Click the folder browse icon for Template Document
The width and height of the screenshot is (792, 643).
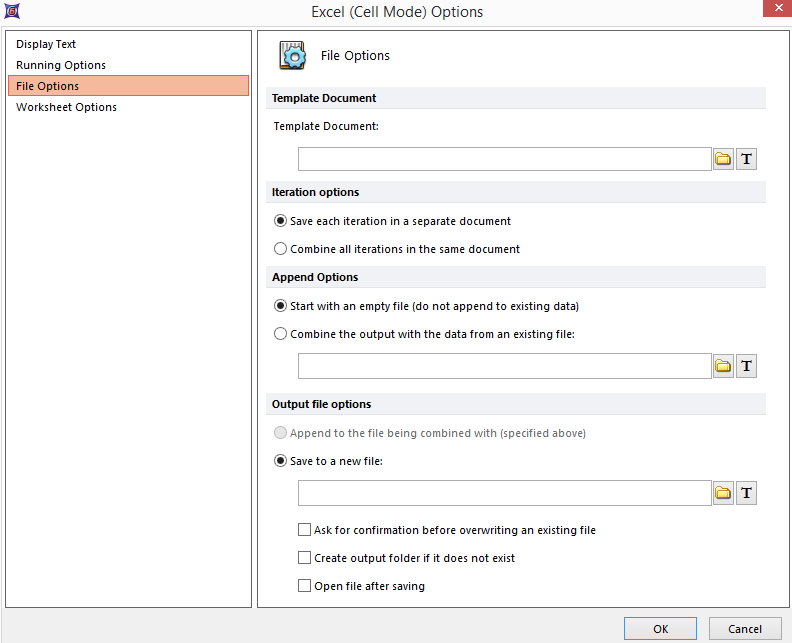click(723, 159)
